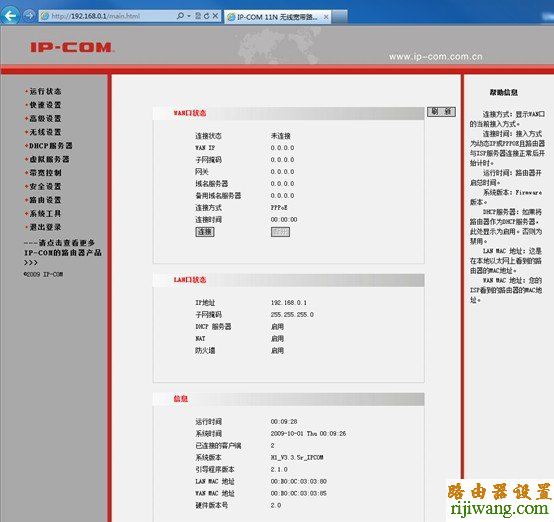Click the browser Forward arrow button
554x522 pixels.
click(x=29, y=15)
